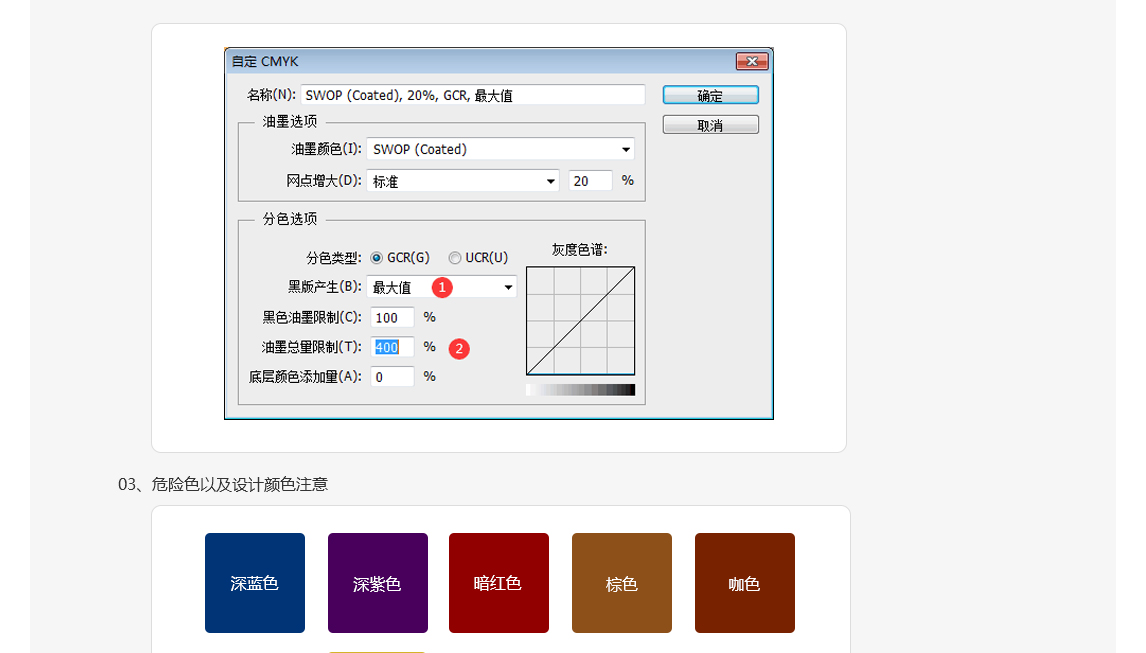Select the GCR(G) separation type
This screenshot has width=1146, height=653.
pos(377,257)
